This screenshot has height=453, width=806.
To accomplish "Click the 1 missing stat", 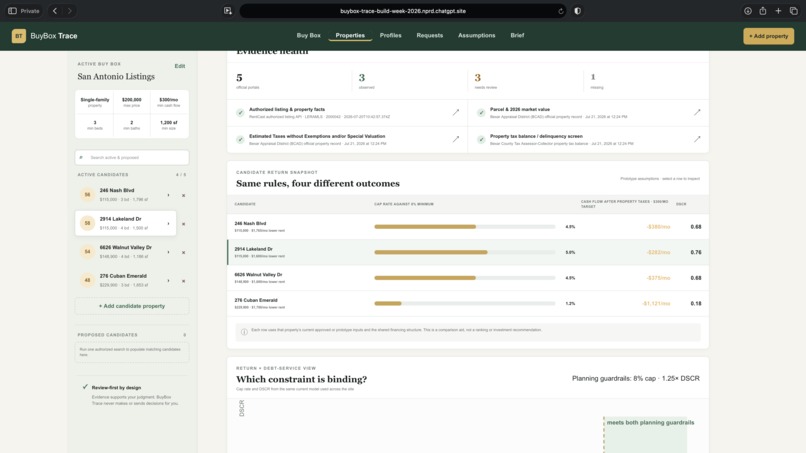I will point(596,81).
